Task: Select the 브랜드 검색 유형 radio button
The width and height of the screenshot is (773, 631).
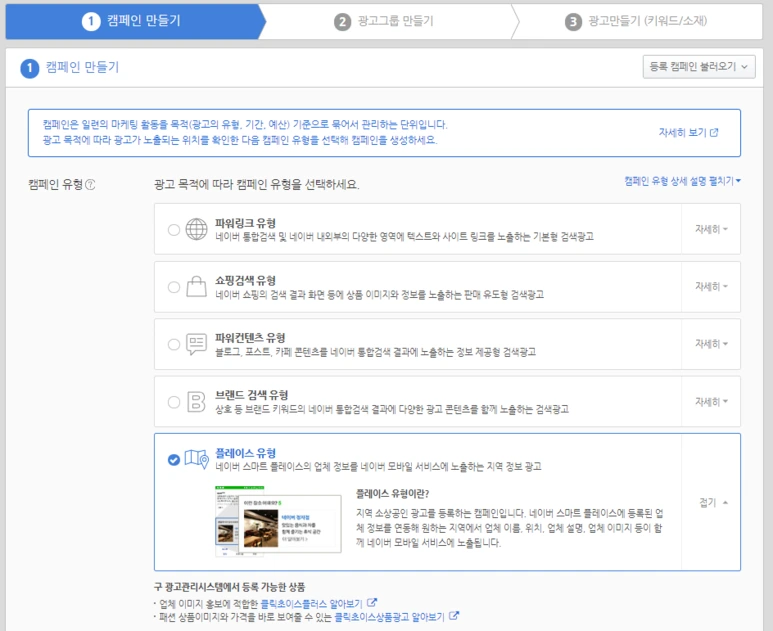Action: [x=174, y=402]
